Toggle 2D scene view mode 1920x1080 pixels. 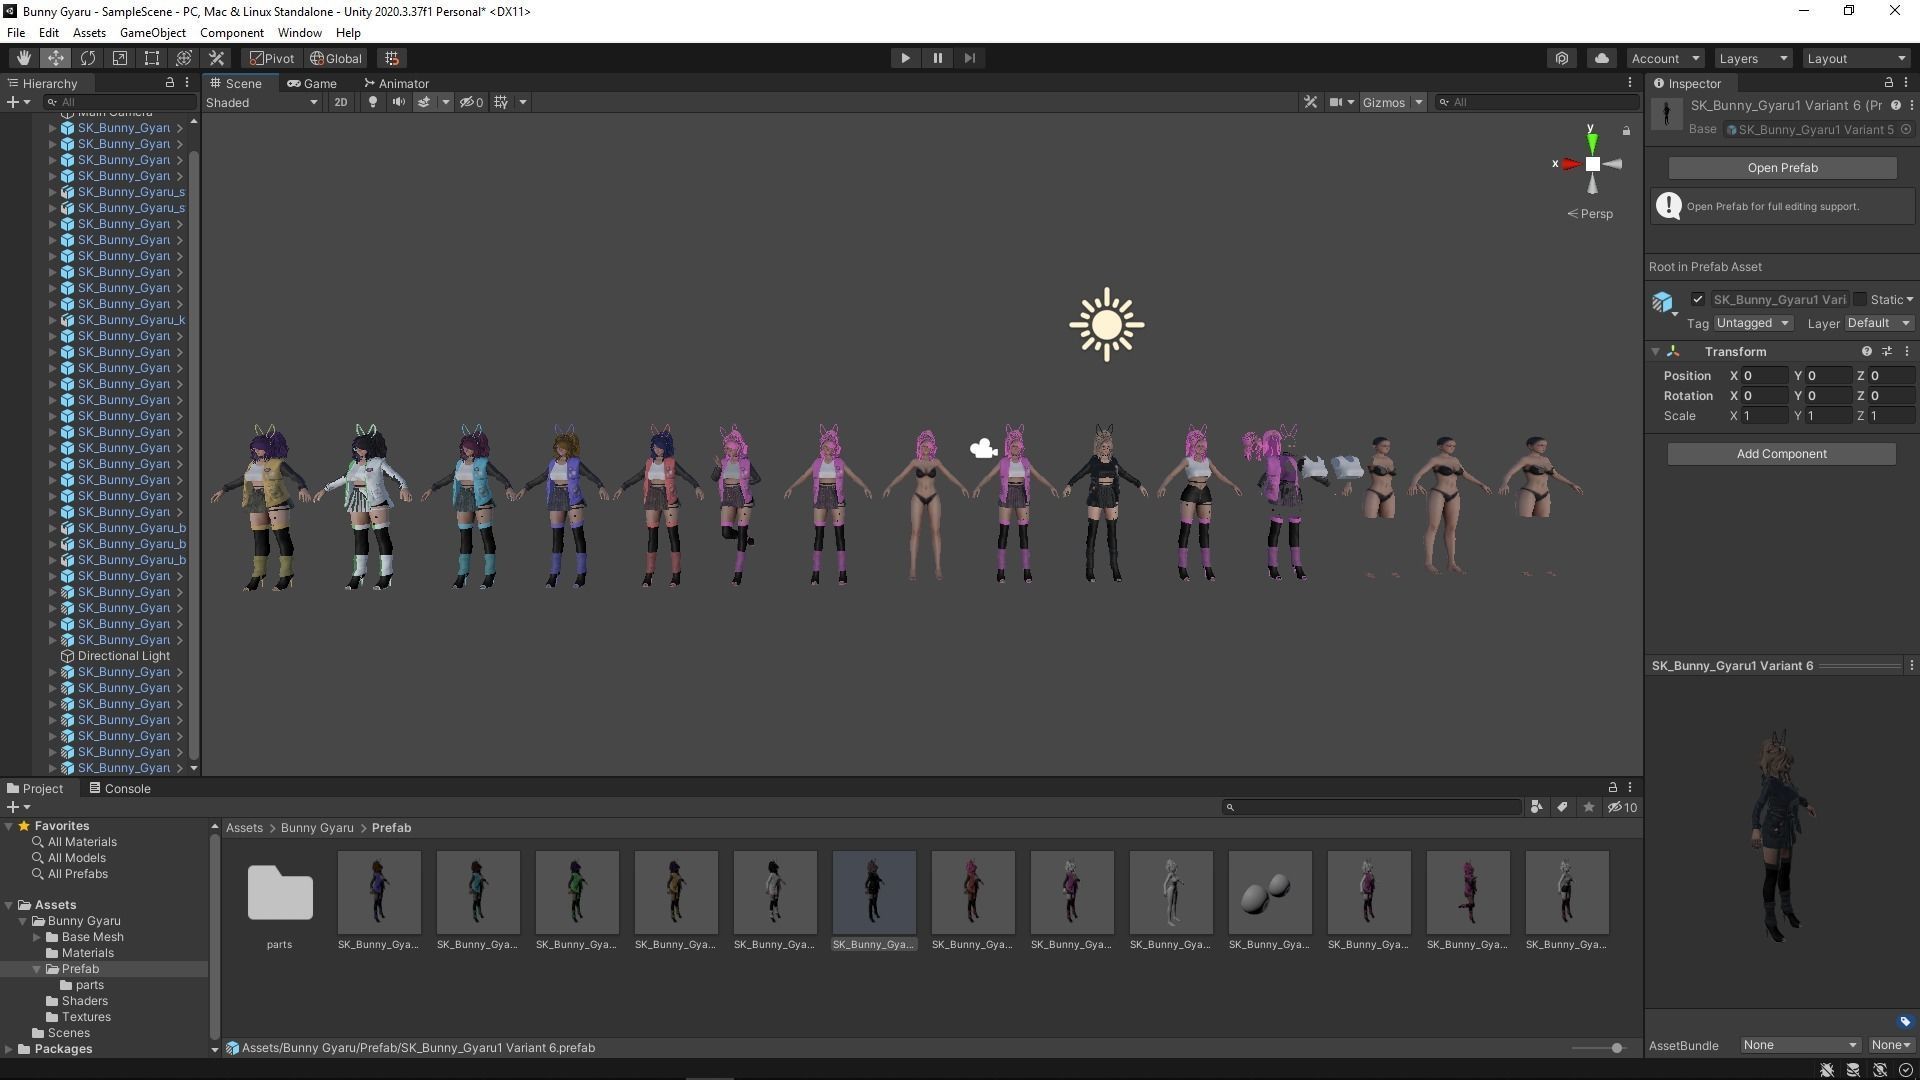[x=340, y=102]
